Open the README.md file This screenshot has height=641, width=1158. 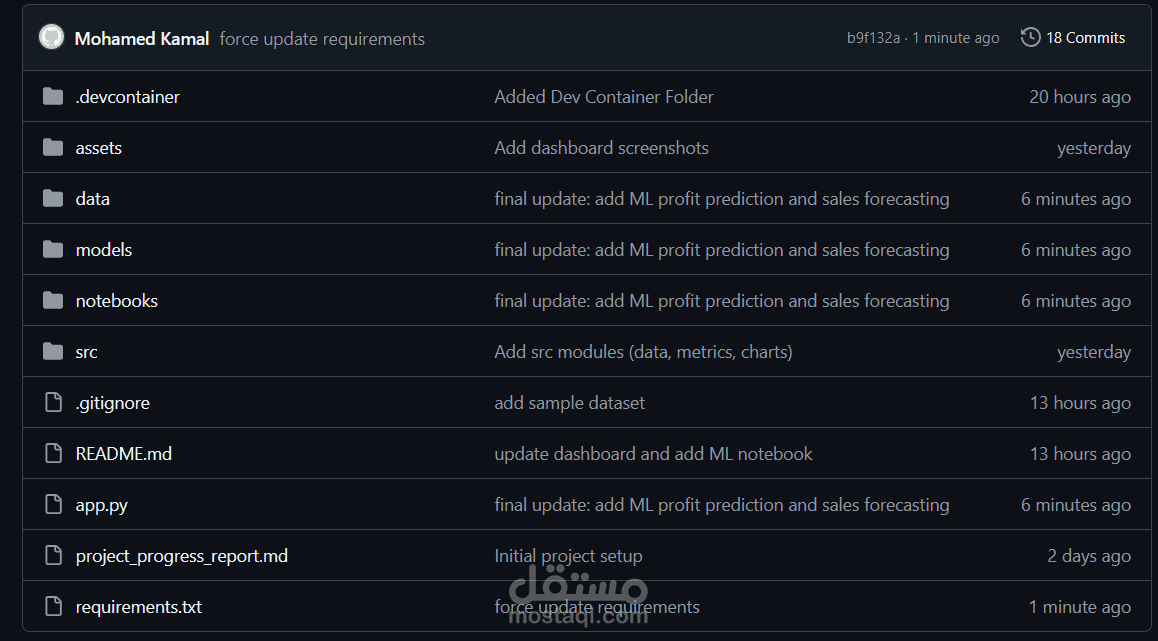(124, 454)
